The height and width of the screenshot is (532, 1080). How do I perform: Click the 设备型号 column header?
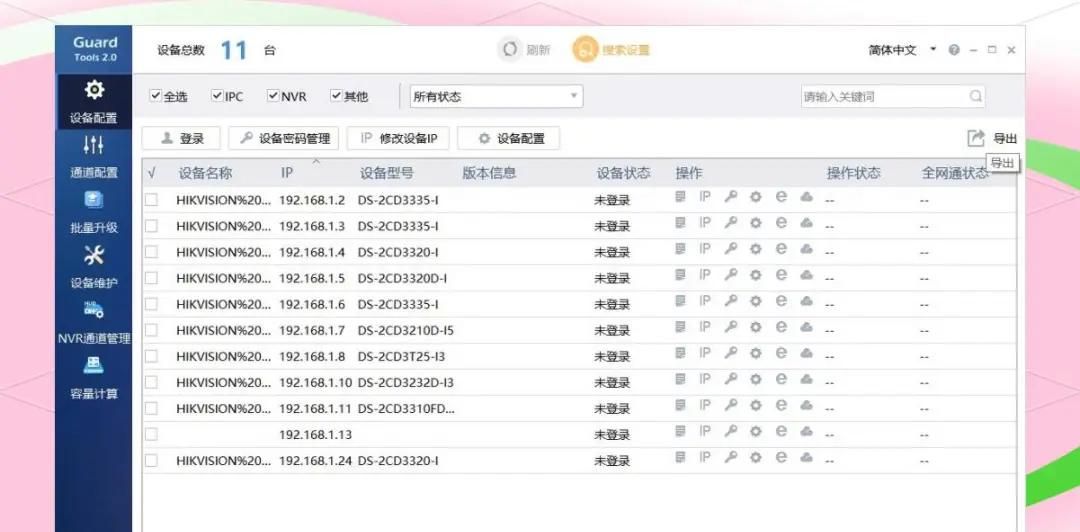coord(386,173)
